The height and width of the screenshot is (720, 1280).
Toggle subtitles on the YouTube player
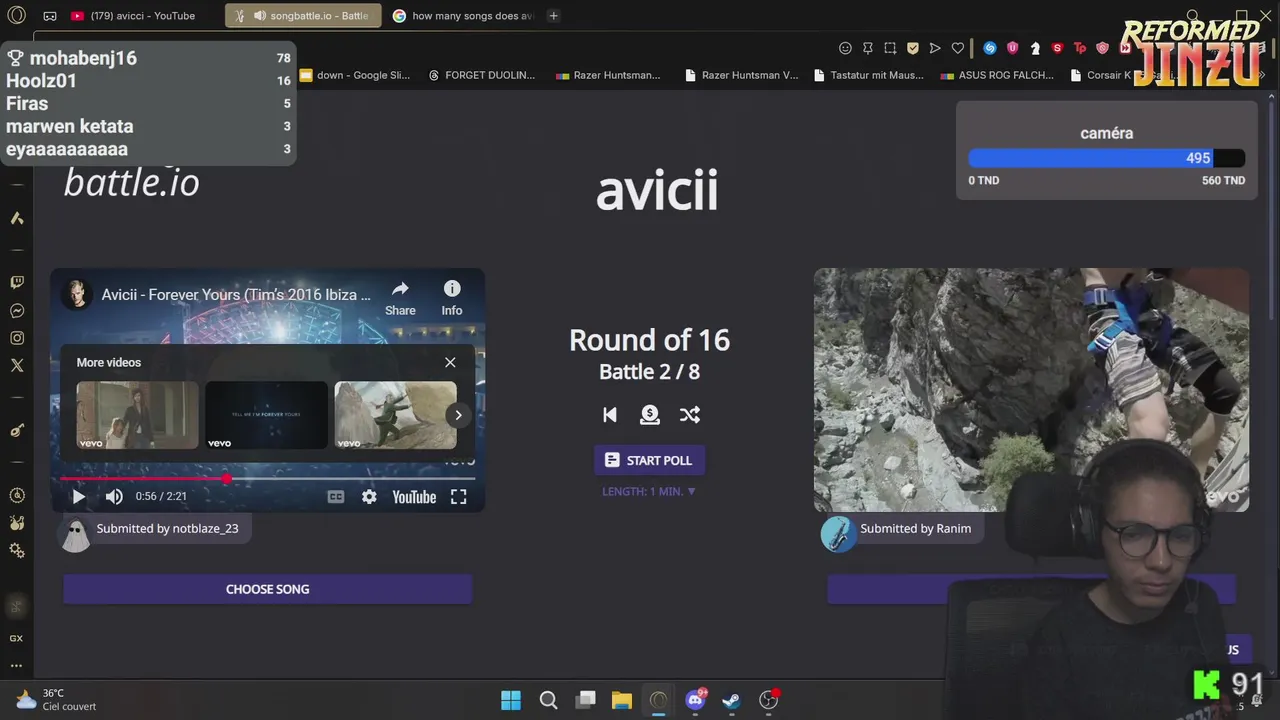coord(336,497)
